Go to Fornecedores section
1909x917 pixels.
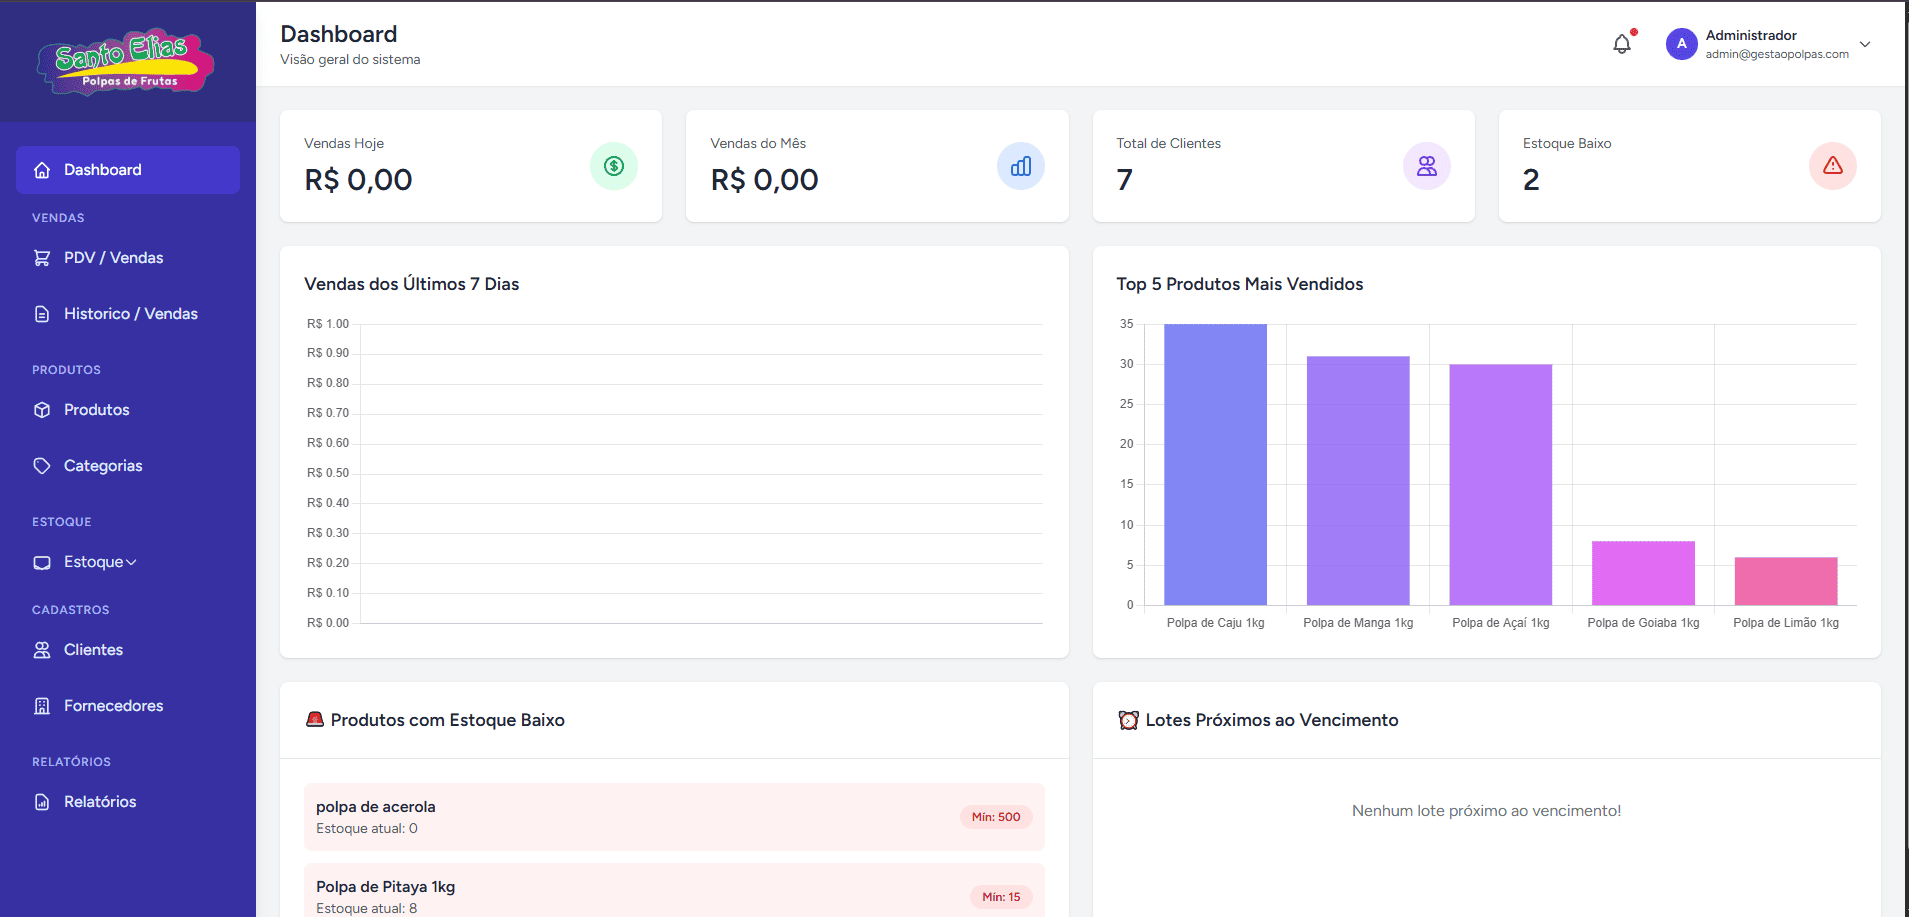coord(113,706)
